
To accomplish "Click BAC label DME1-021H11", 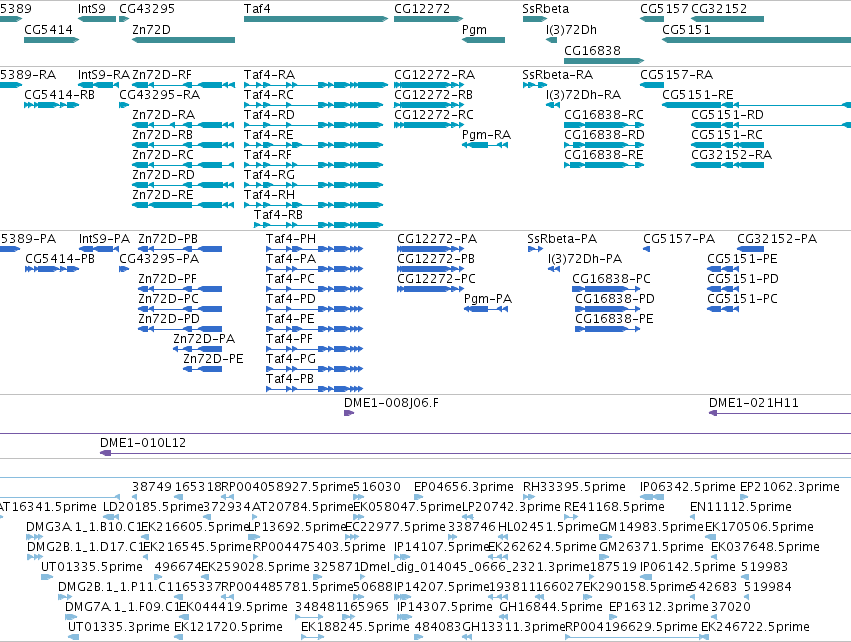I will click(754, 403).
